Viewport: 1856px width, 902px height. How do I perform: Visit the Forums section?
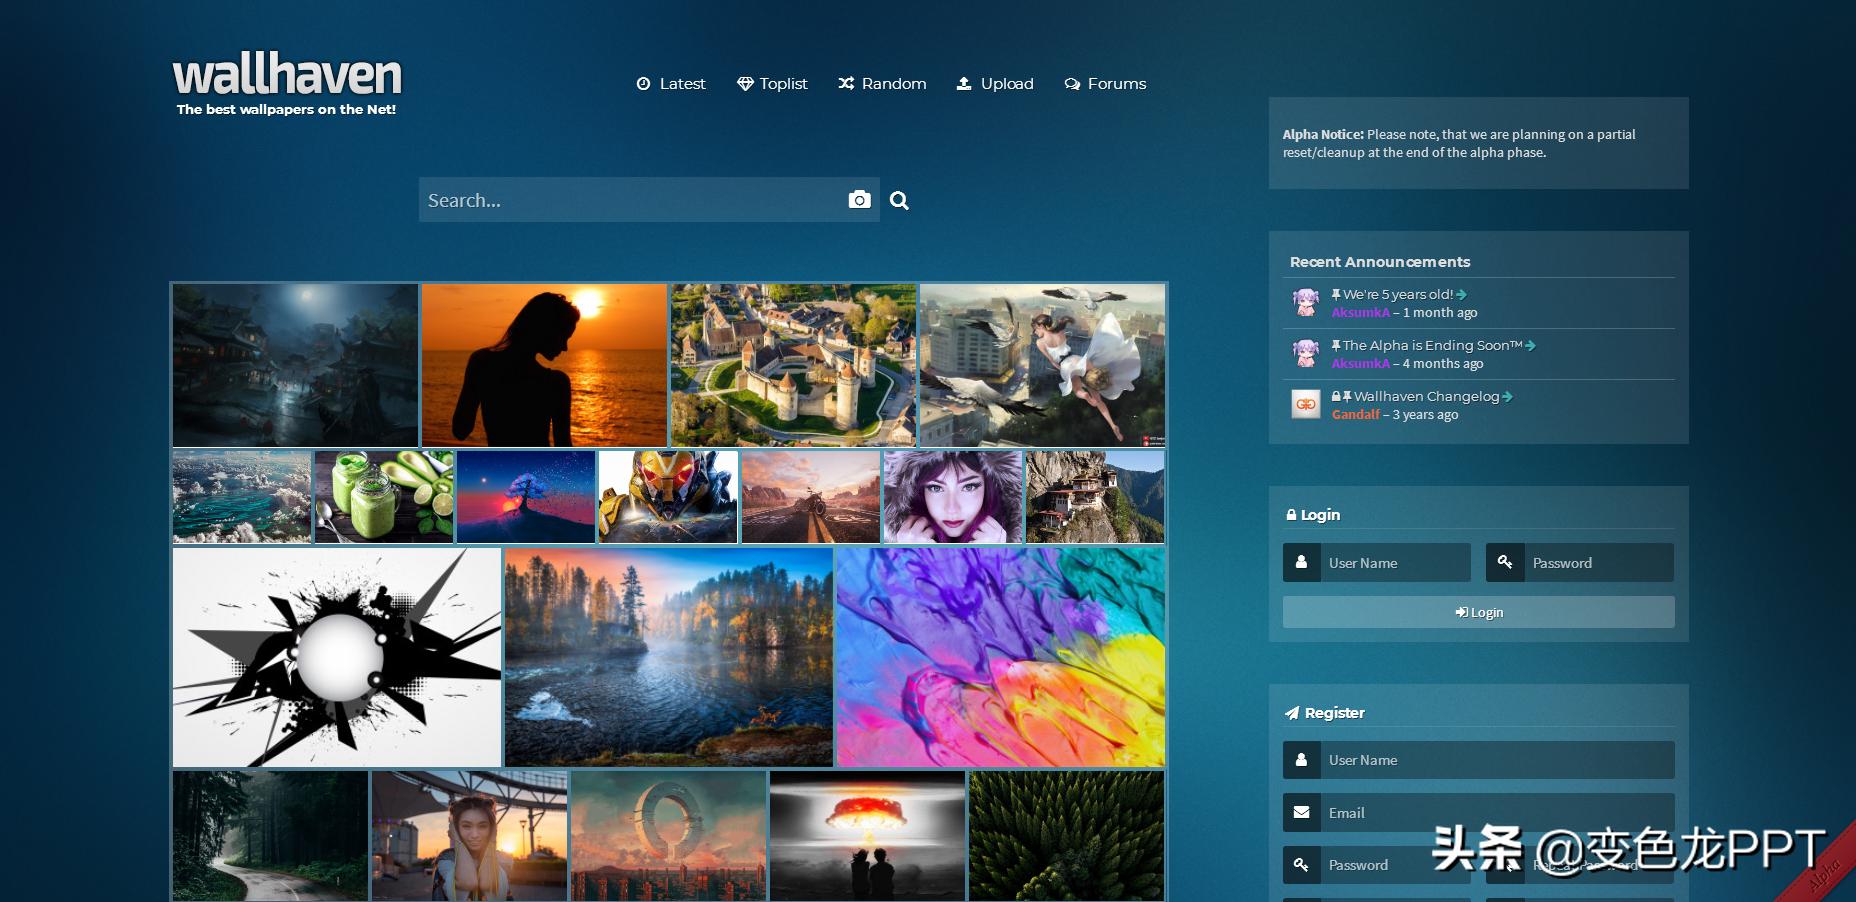1105,84
